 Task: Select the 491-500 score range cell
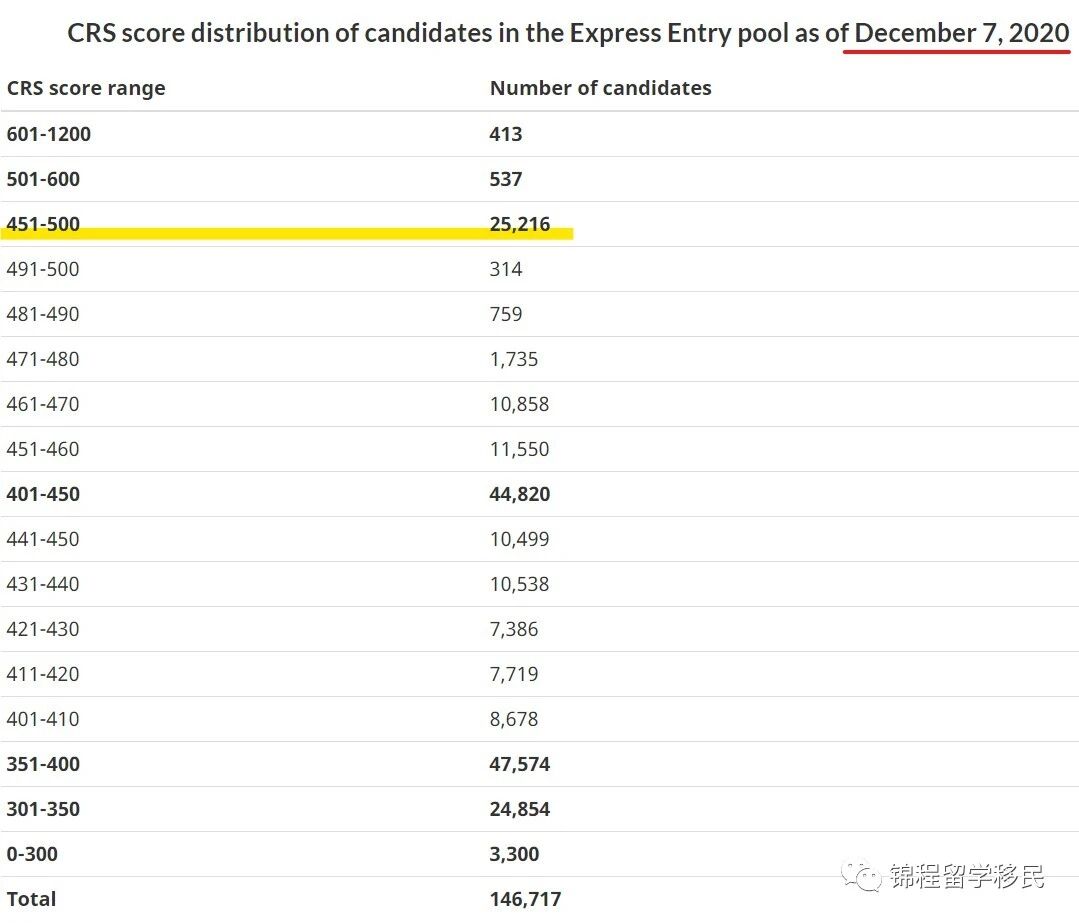click(43, 269)
